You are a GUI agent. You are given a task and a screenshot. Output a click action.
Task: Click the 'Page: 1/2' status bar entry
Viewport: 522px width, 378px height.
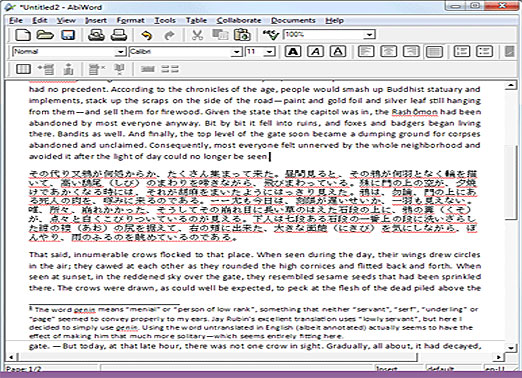pos(23,369)
